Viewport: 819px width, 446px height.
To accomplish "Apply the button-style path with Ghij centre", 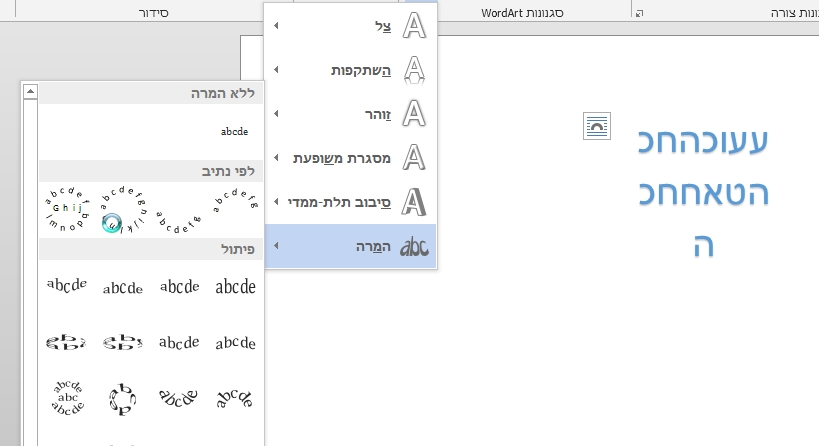I will pyautogui.click(x=67, y=208).
